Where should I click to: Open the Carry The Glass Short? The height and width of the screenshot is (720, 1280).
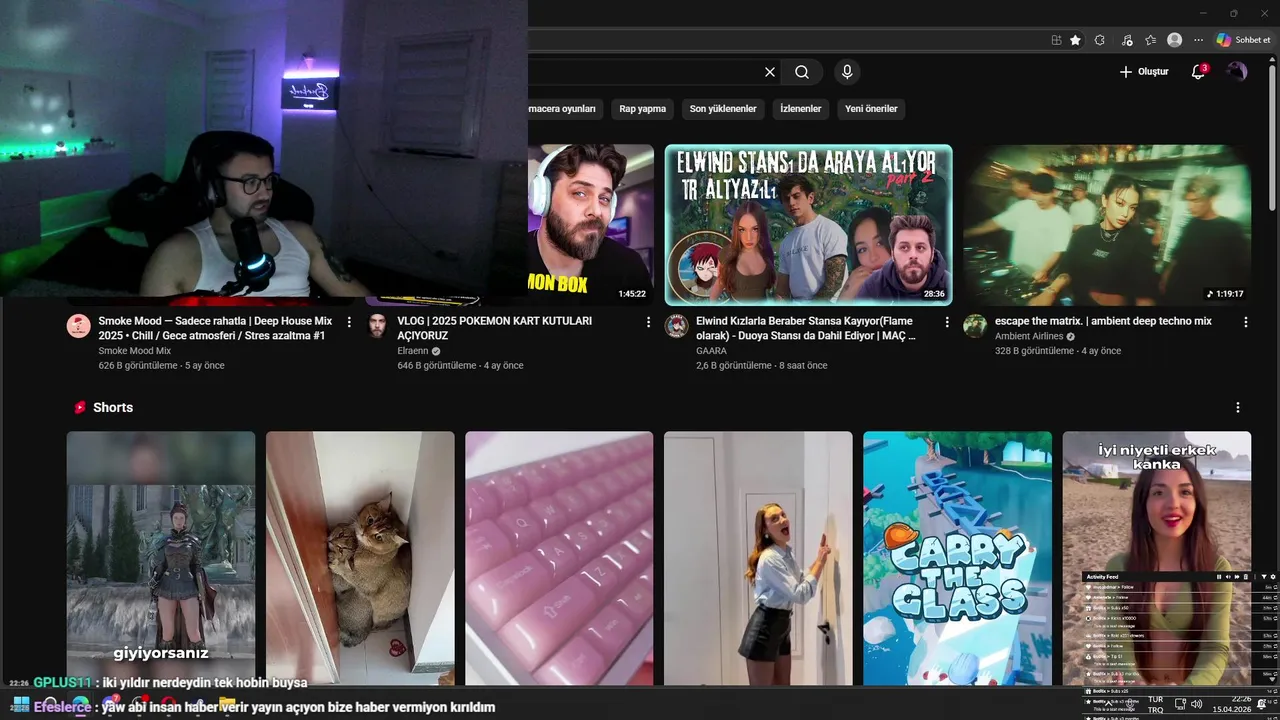pyautogui.click(x=957, y=558)
